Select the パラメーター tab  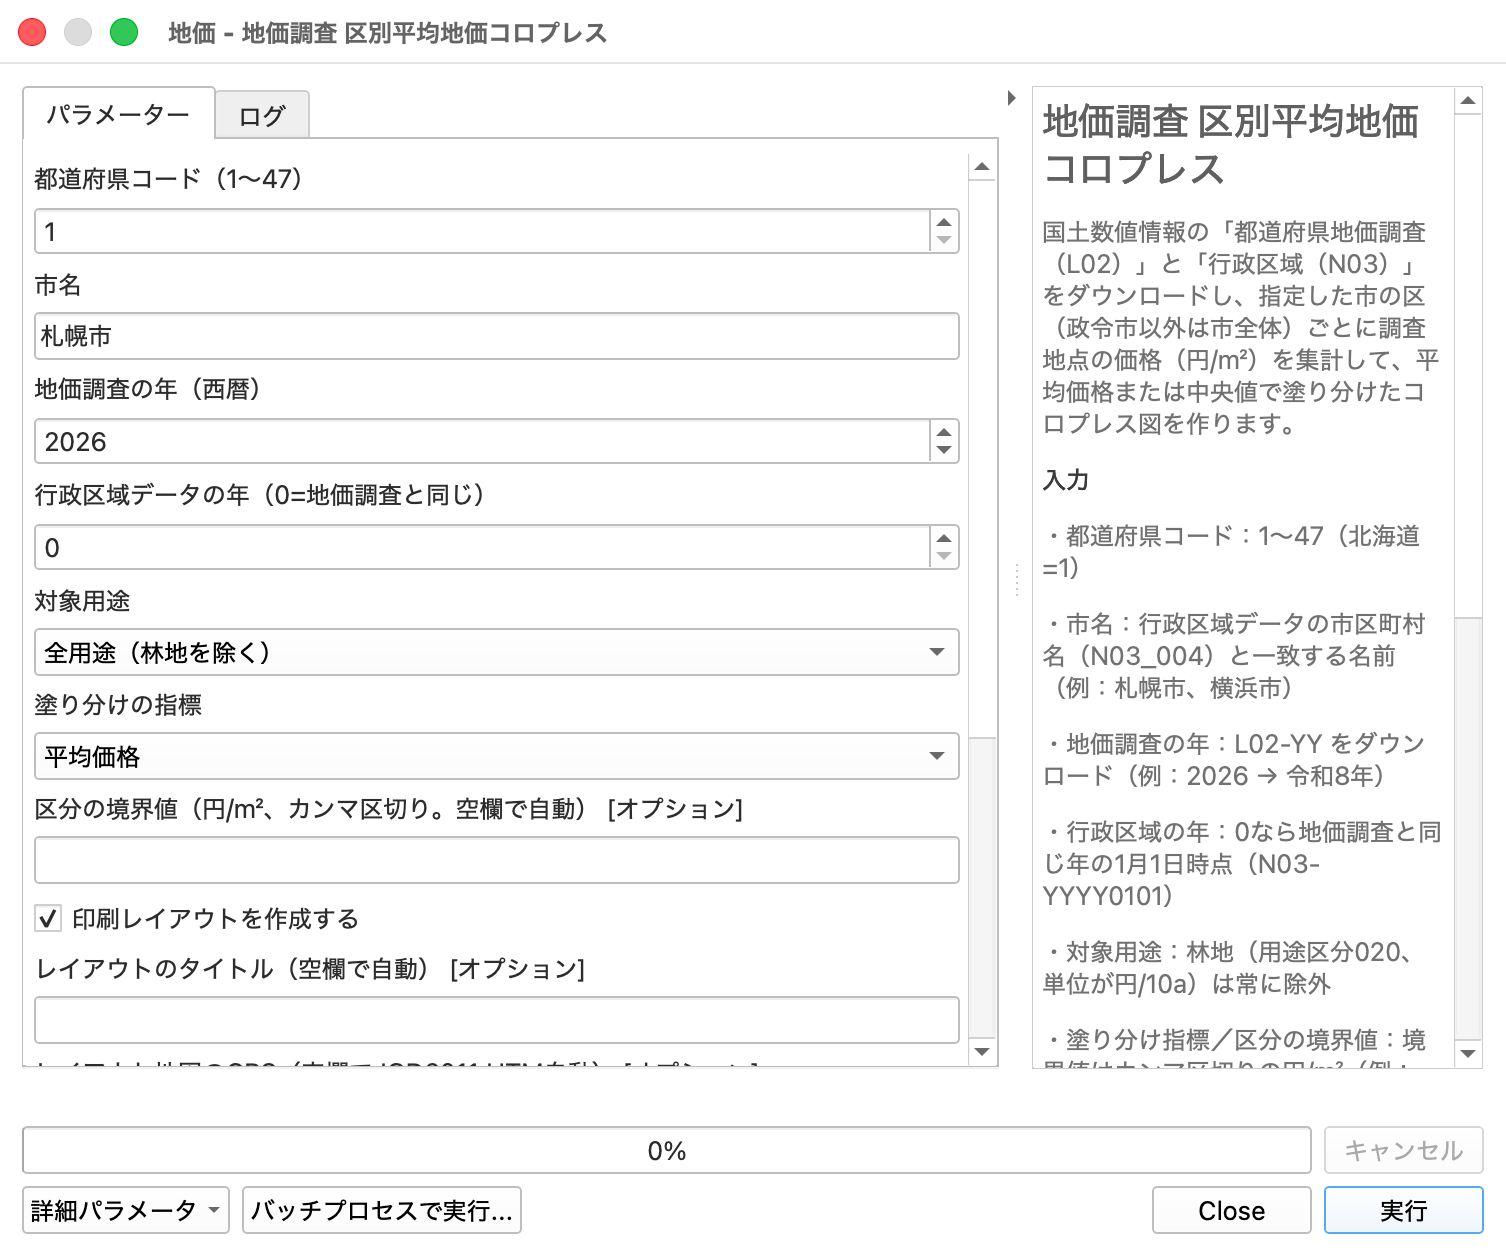[x=118, y=113]
